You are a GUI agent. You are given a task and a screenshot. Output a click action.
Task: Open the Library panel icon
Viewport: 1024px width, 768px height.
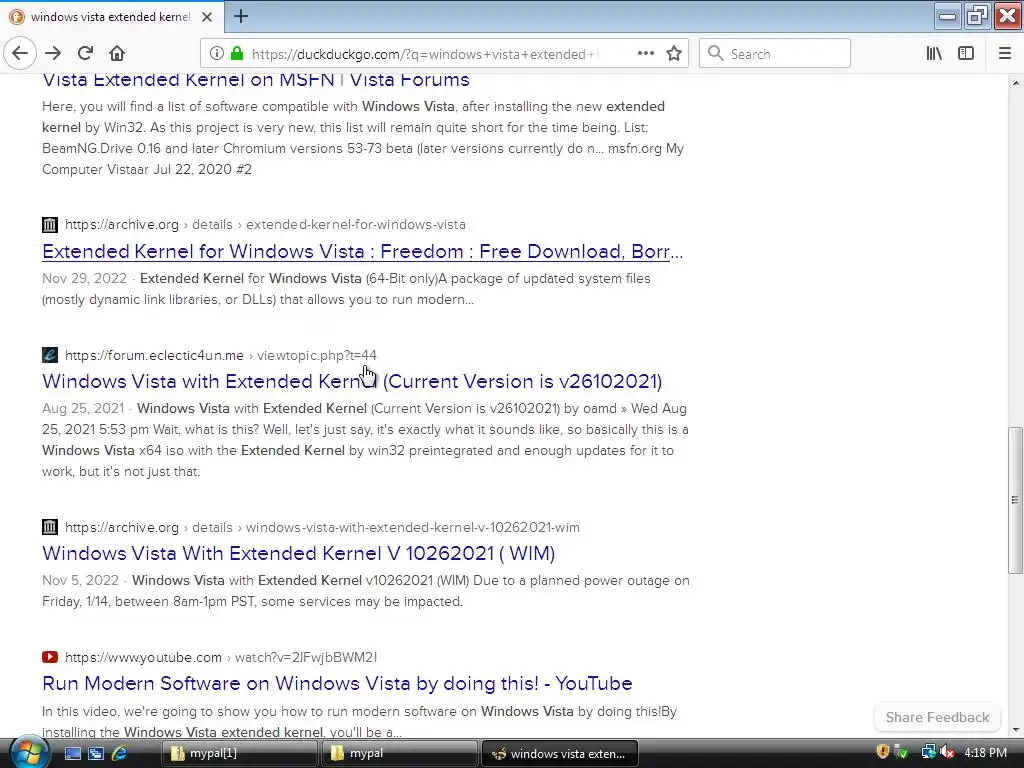coord(934,54)
